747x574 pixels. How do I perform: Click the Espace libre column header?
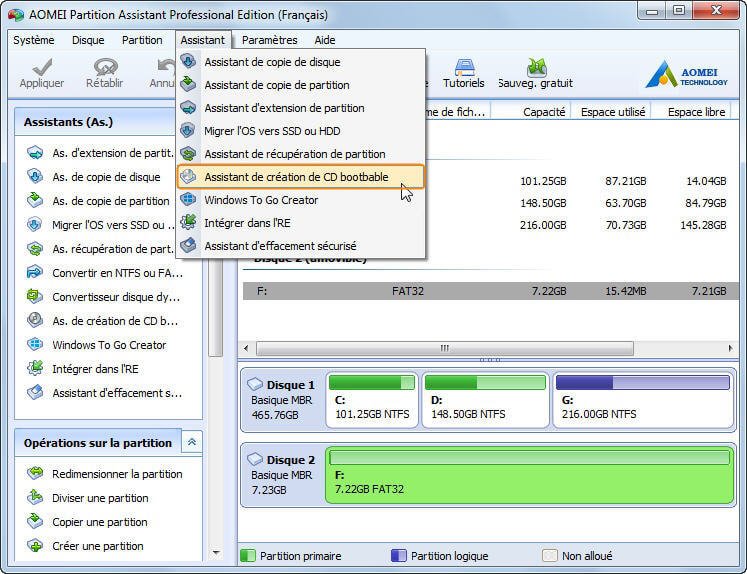[691, 112]
